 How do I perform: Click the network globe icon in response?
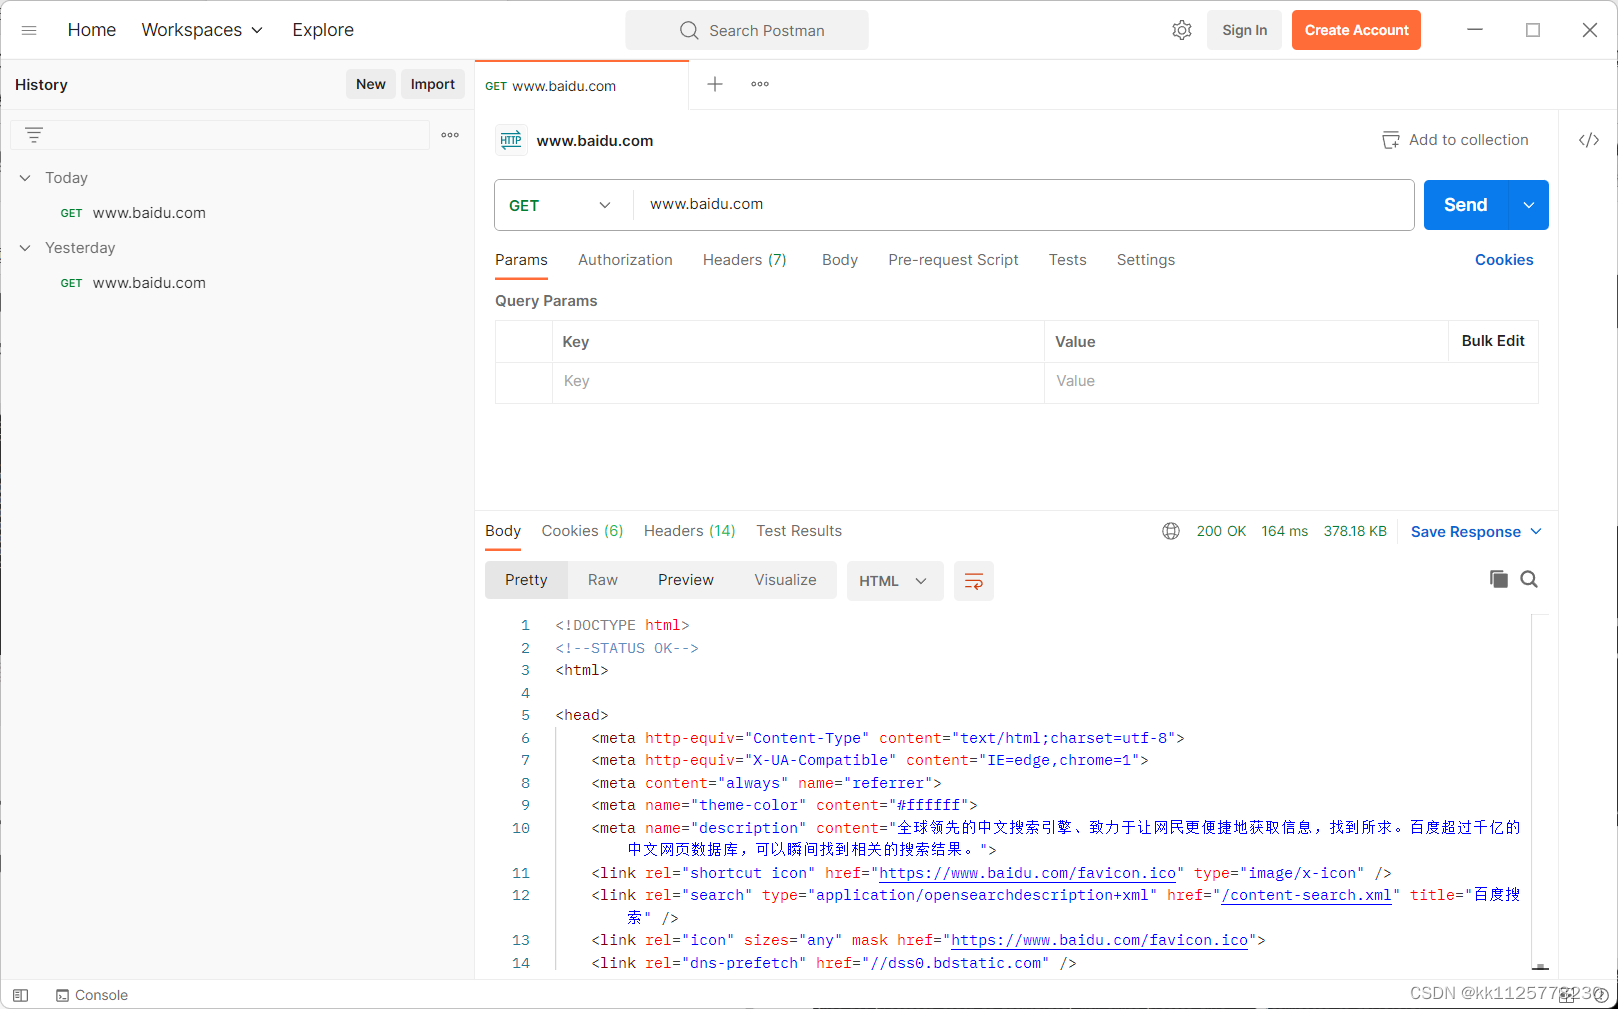[x=1171, y=531]
